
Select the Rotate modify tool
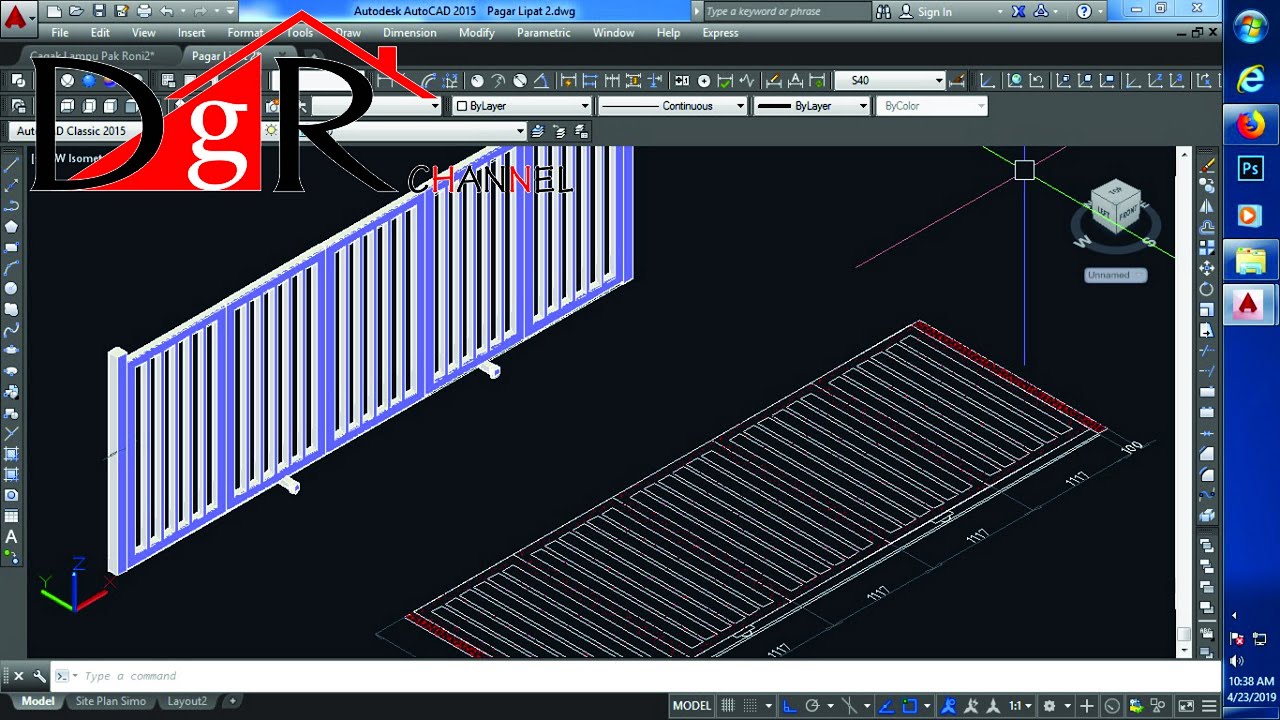[x=1207, y=289]
